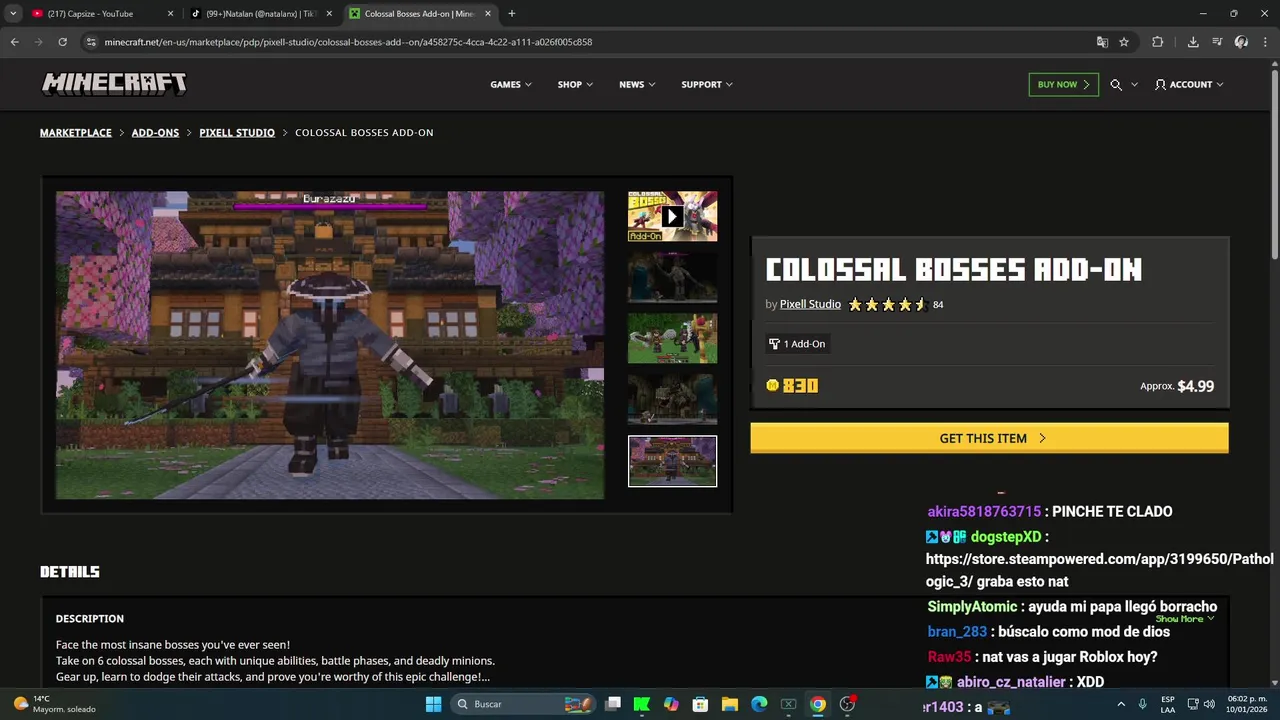Viewport: 1280px width, 720px height.
Task: Click the microphone tray icon
Action: click(x=1142, y=704)
